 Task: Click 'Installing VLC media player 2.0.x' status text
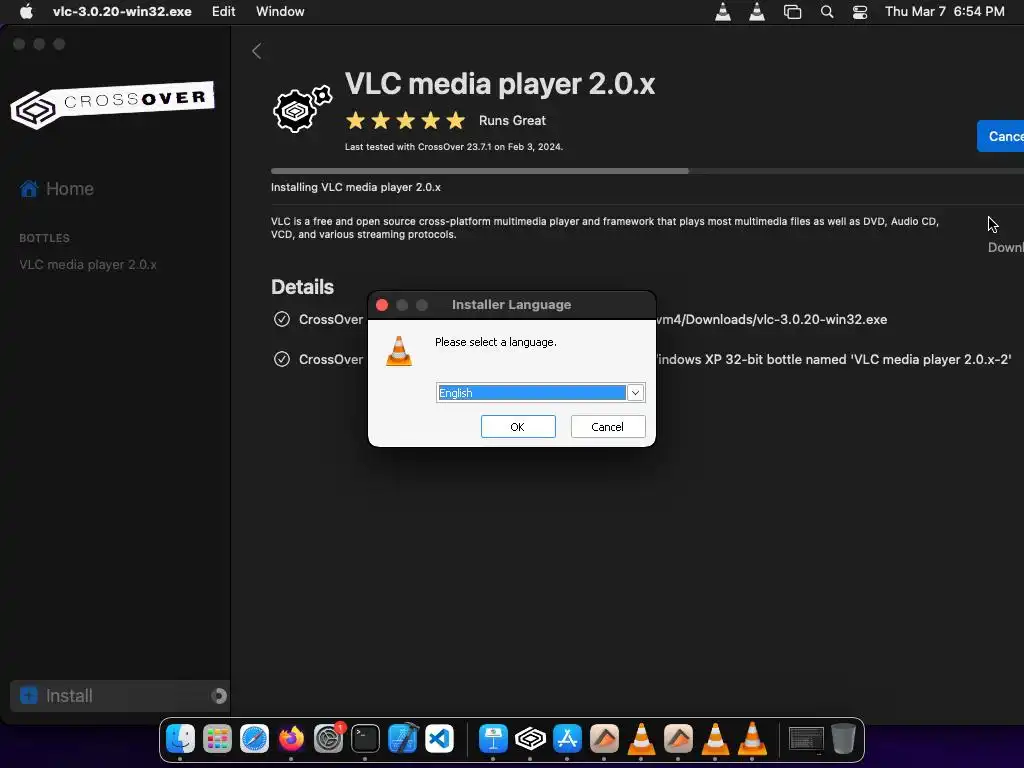pos(356,187)
